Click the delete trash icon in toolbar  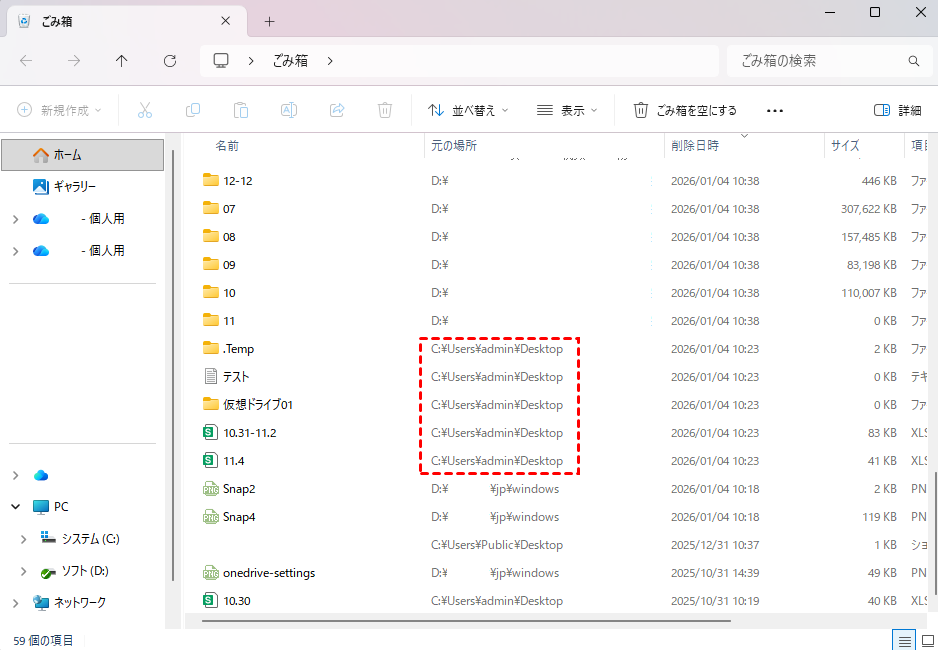385,110
